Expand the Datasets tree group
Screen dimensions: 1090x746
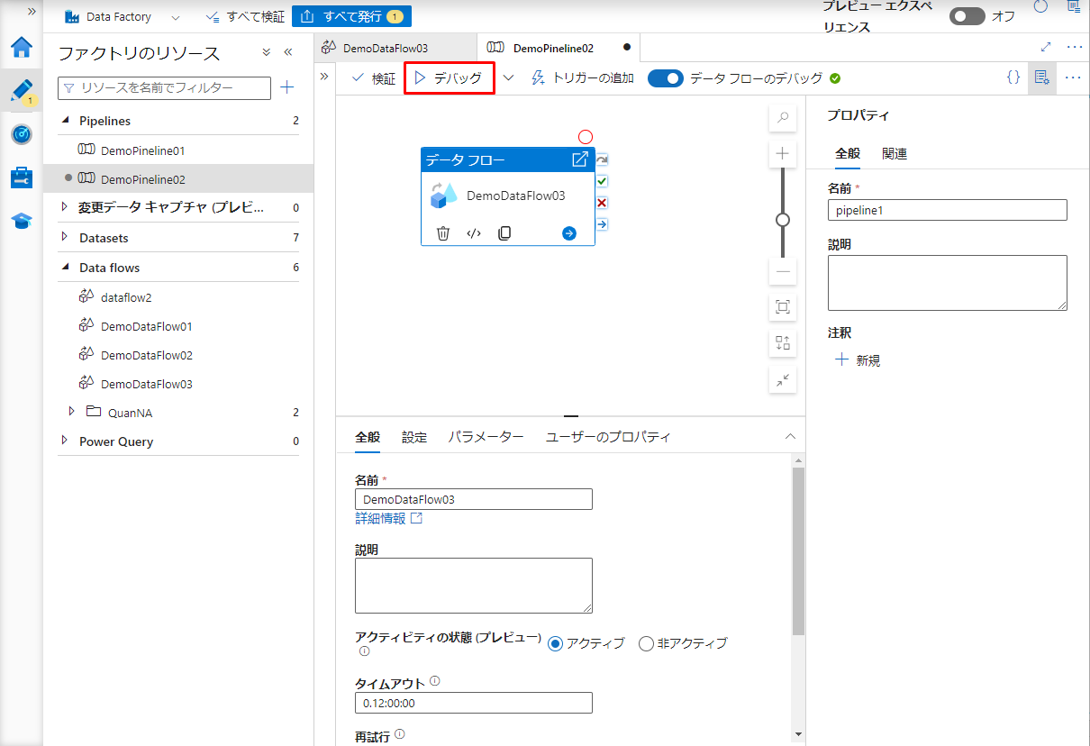[x=65, y=237]
